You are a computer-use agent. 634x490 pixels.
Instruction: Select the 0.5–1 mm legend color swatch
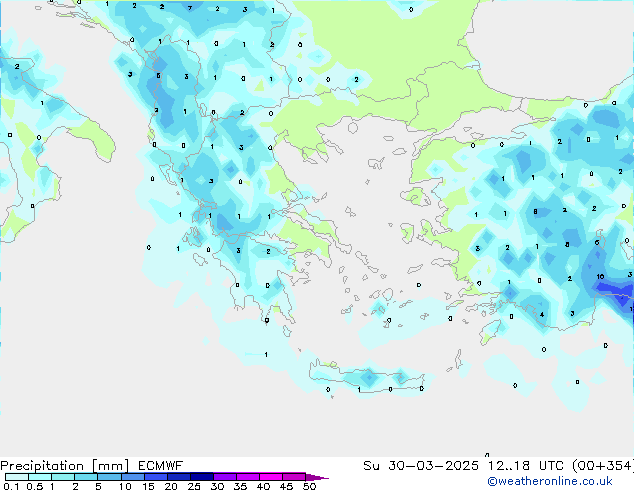(x=40, y=477)
